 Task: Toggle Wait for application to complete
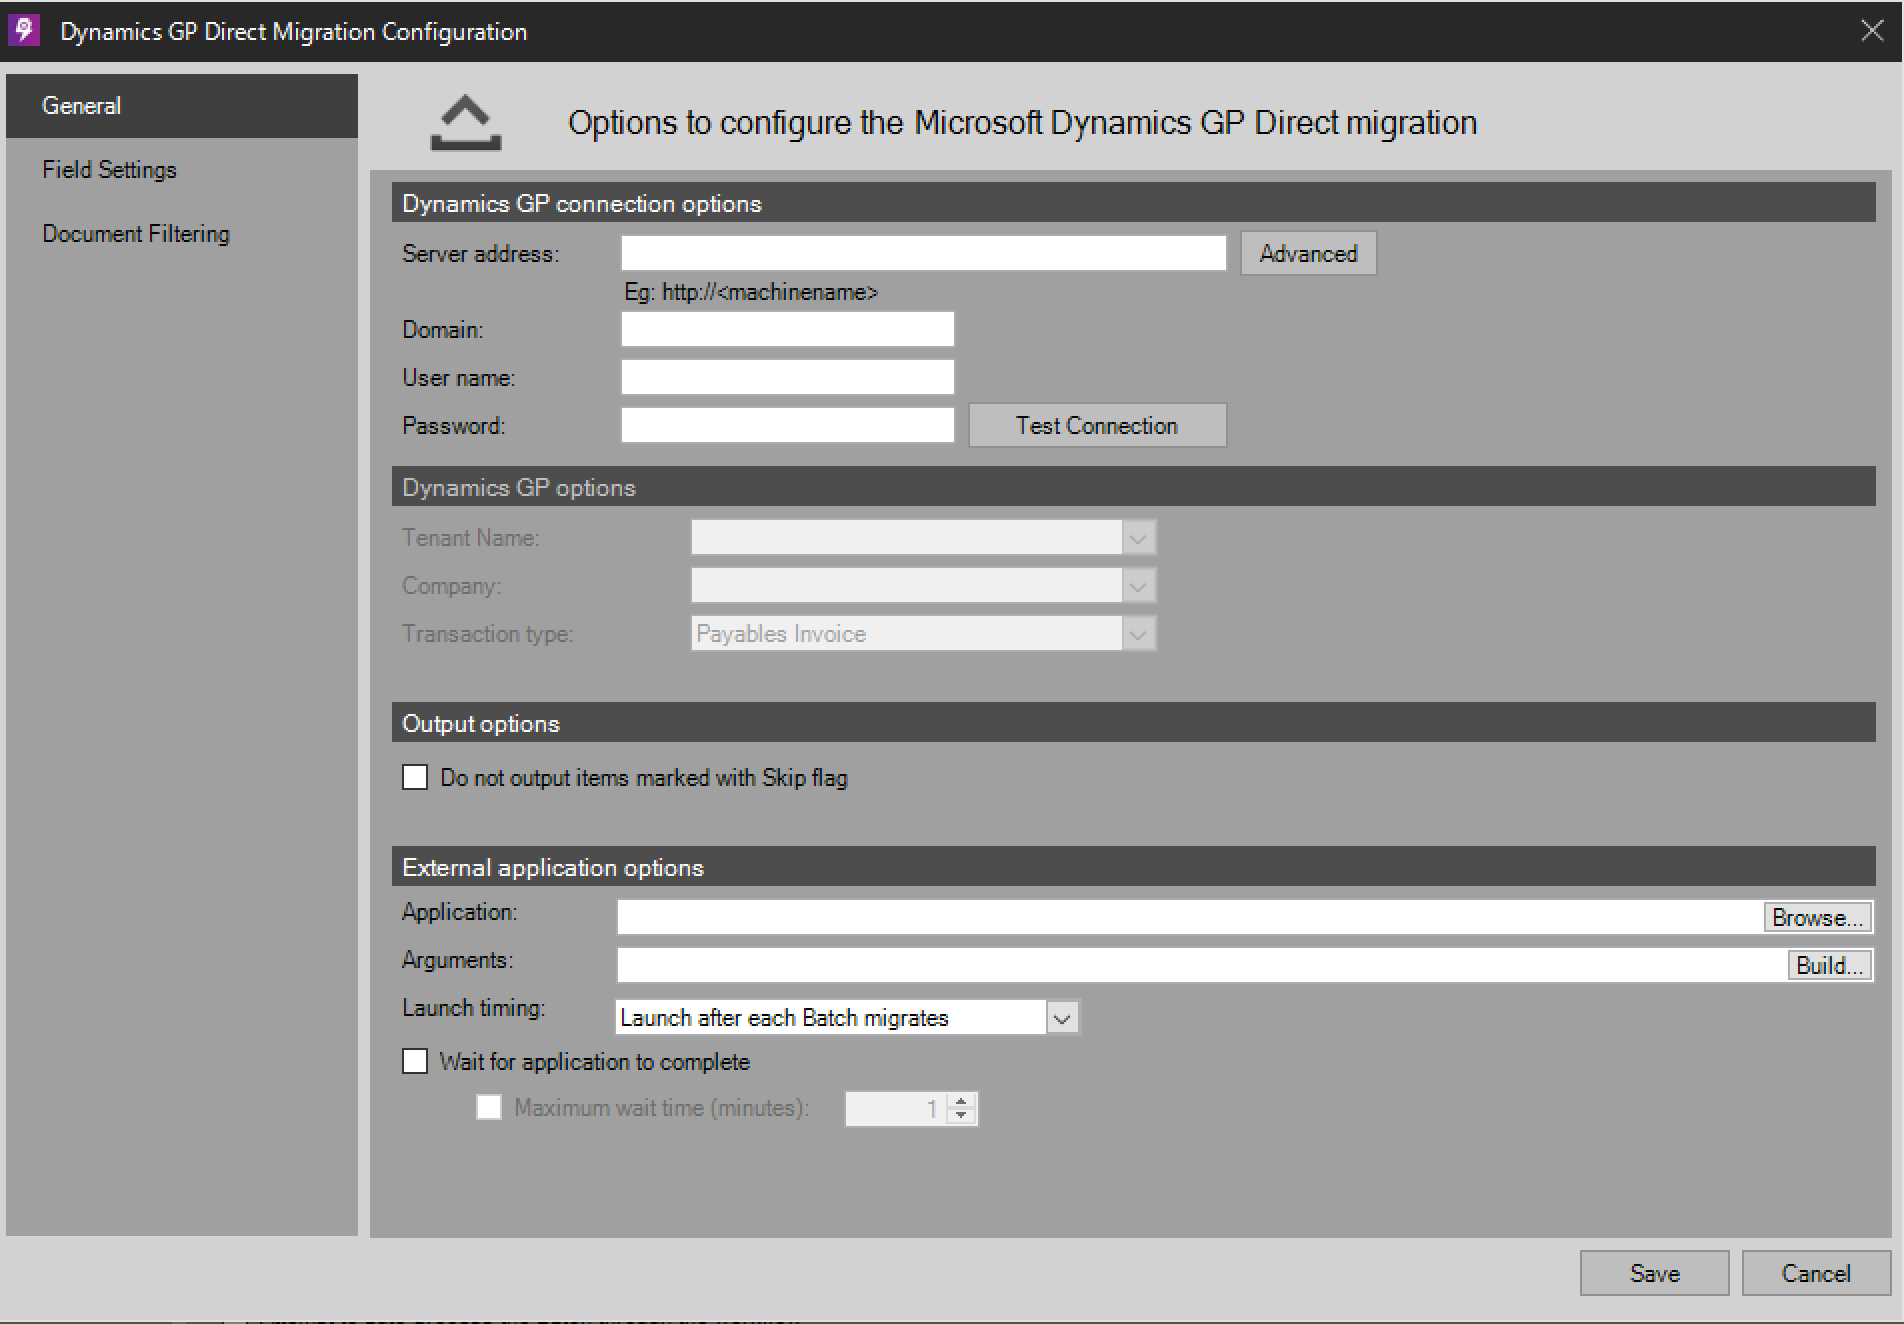(415, 1061)
